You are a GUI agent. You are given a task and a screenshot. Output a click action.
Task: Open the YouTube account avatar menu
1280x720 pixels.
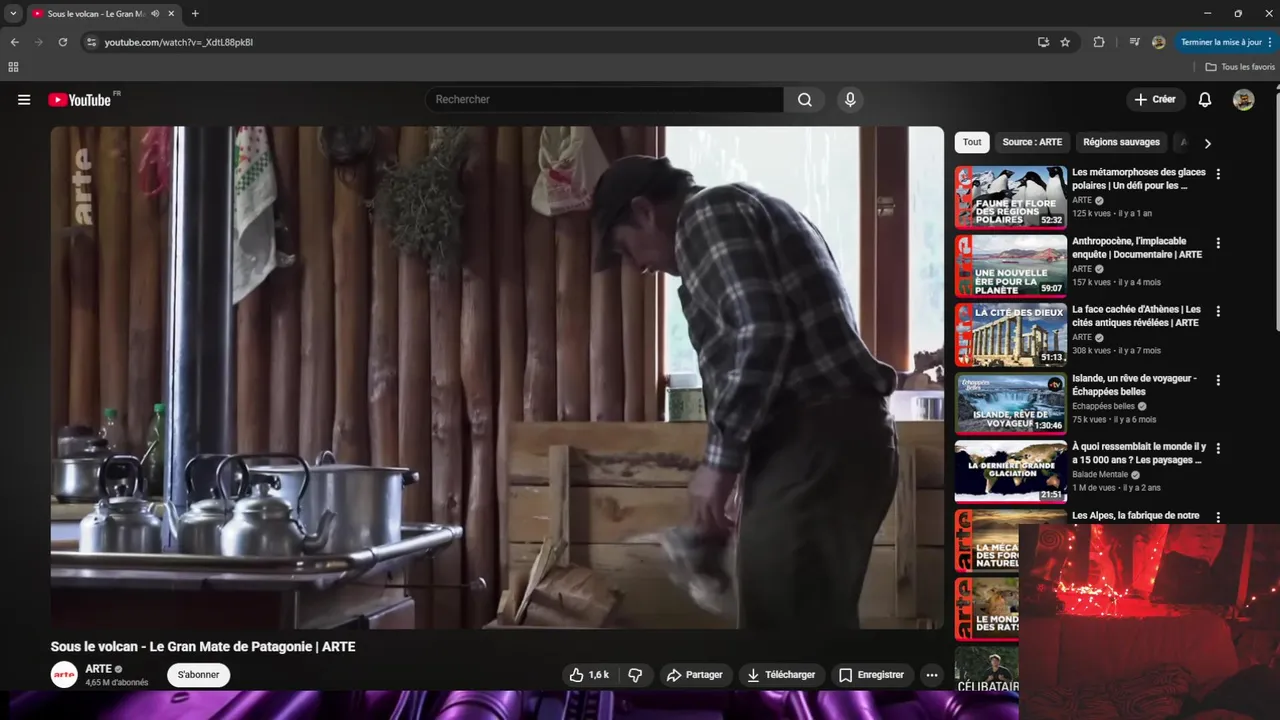[1243, 100]
